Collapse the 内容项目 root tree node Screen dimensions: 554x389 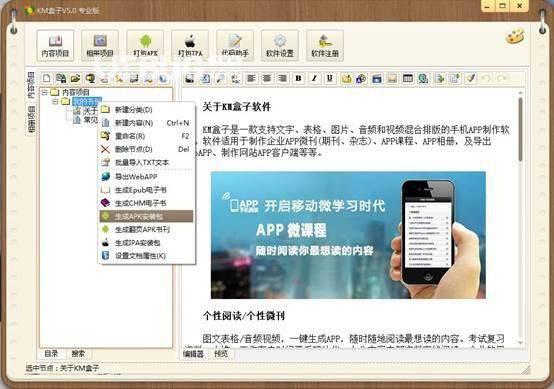click(44, 93)
